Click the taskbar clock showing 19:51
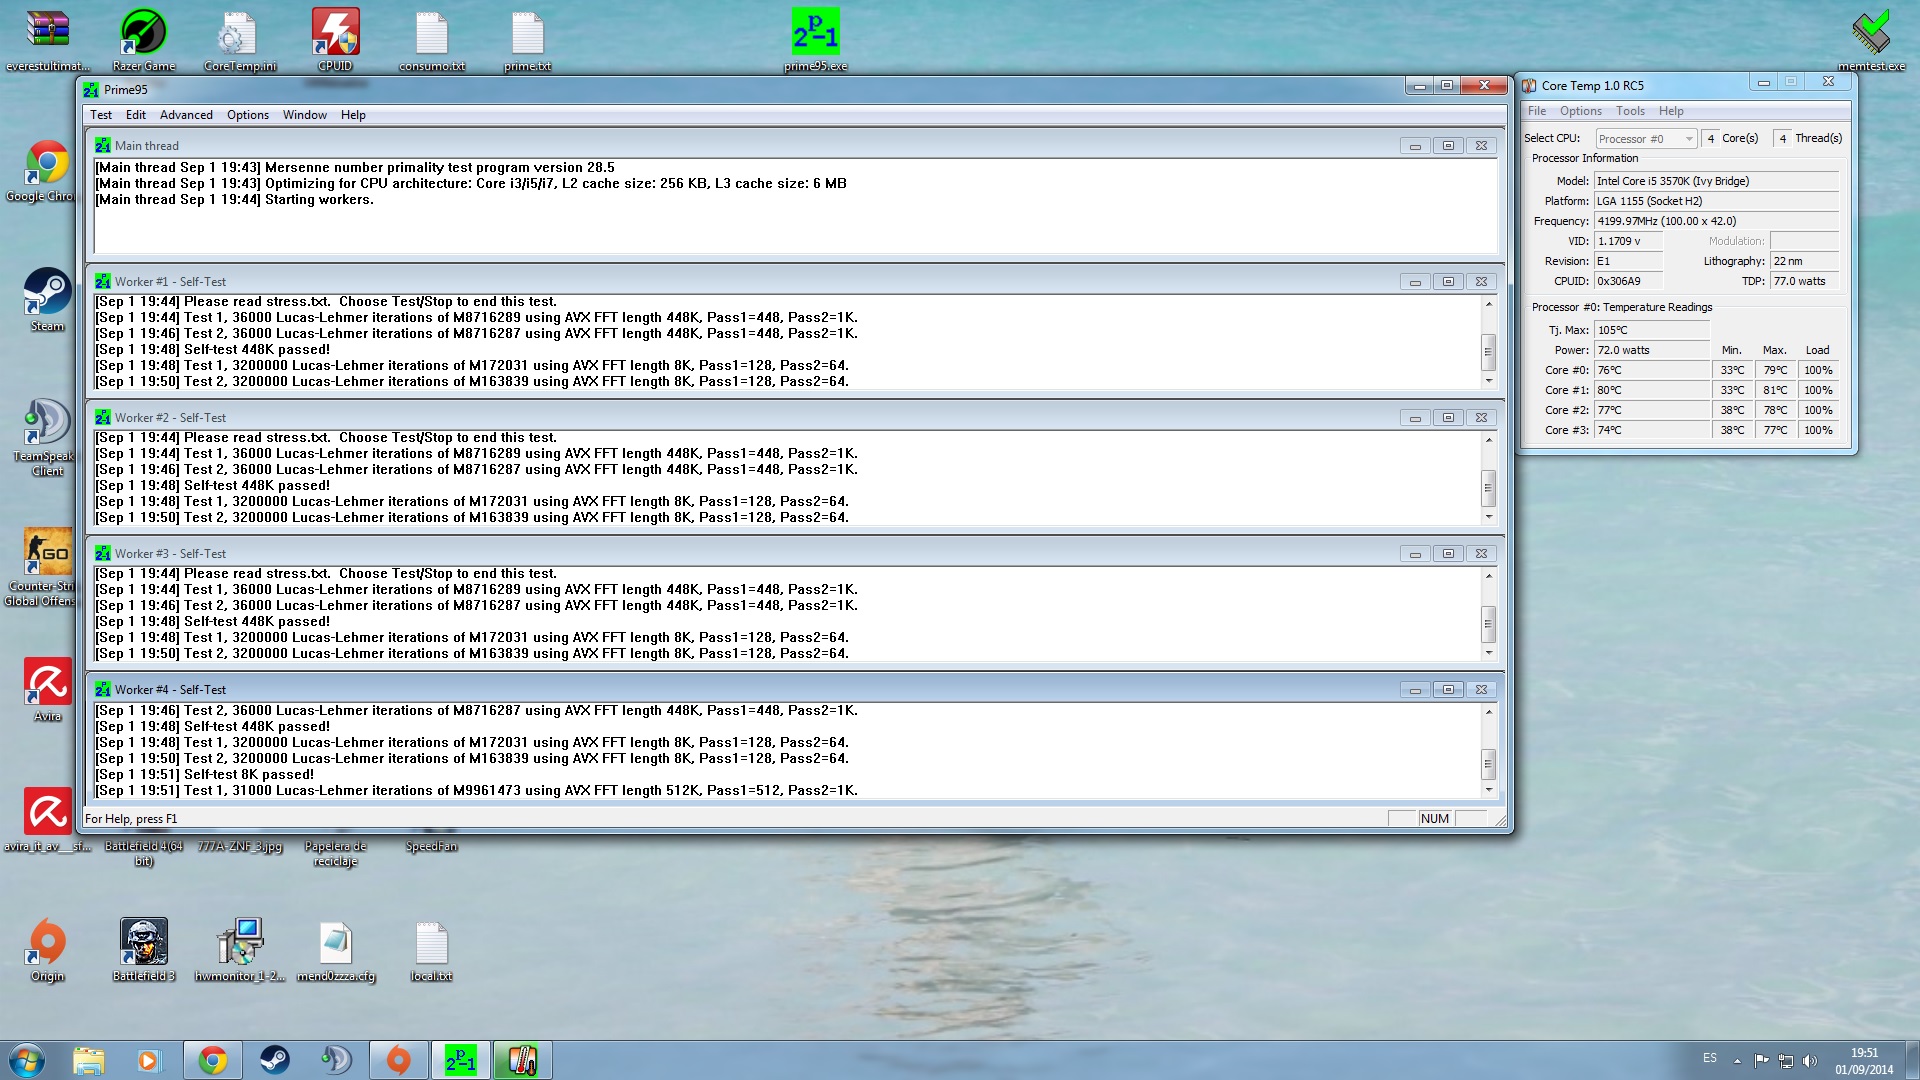The width and height of the screenshot is (1920, 1080). tap(1863, 1061)
